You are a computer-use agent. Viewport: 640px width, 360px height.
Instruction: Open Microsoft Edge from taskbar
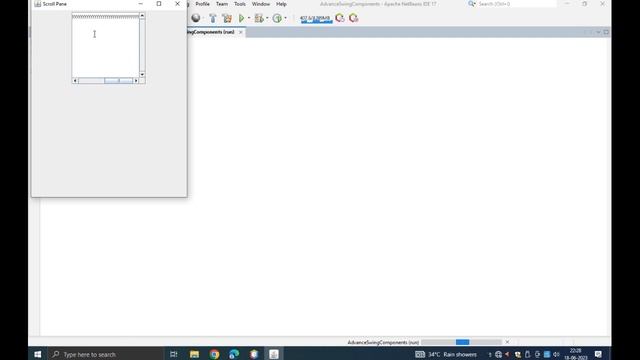point(234,354)
